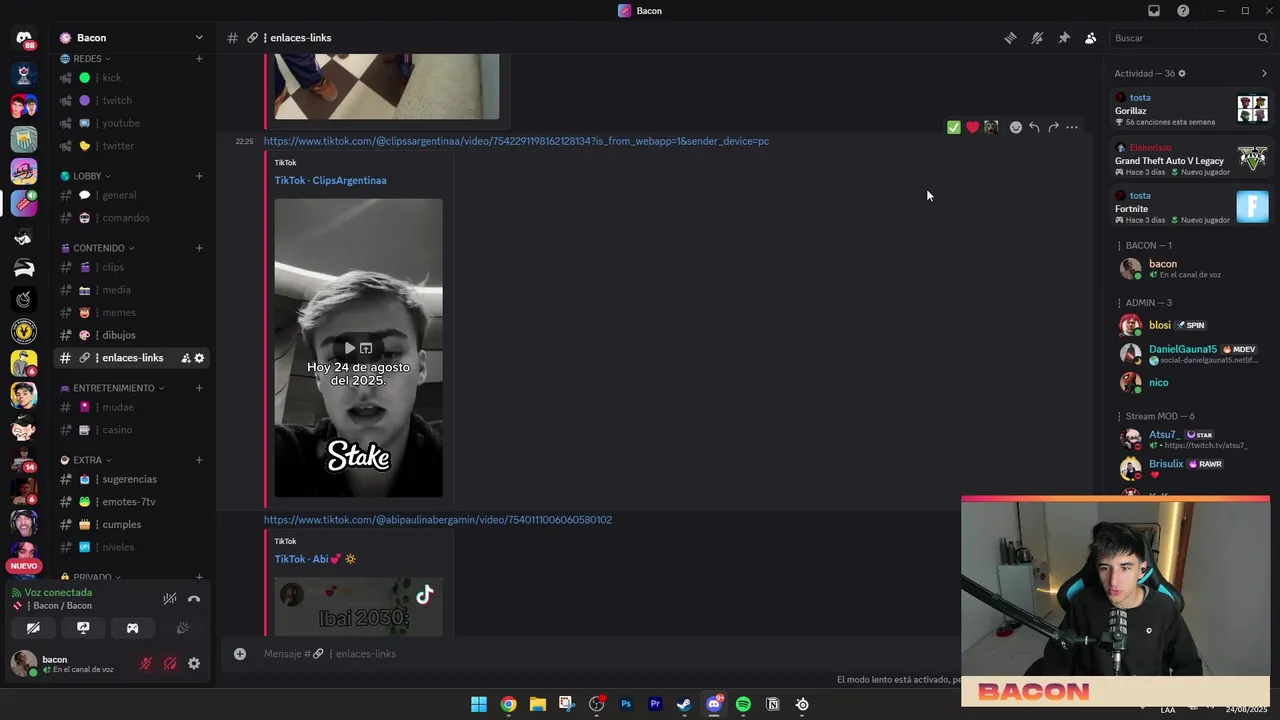React with green checkmark emoji

(x=954, y=127)
